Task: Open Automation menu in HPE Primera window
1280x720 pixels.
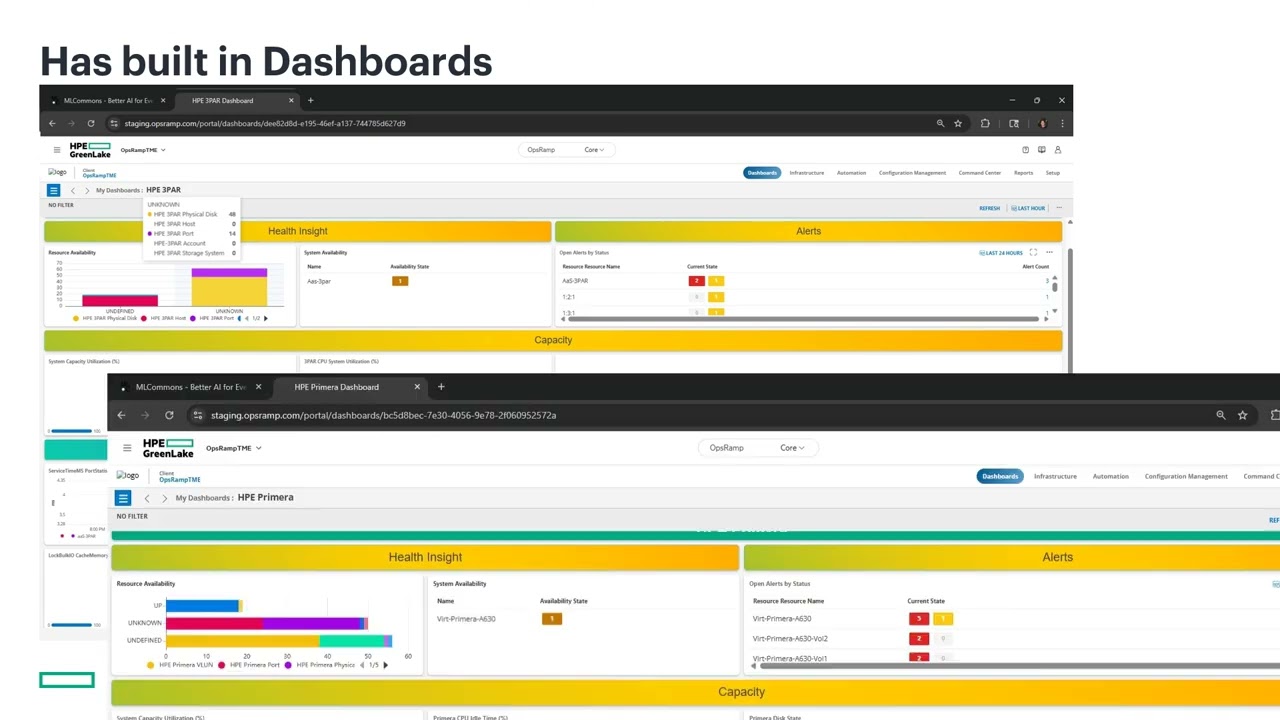Action: tap(1110, 476)
